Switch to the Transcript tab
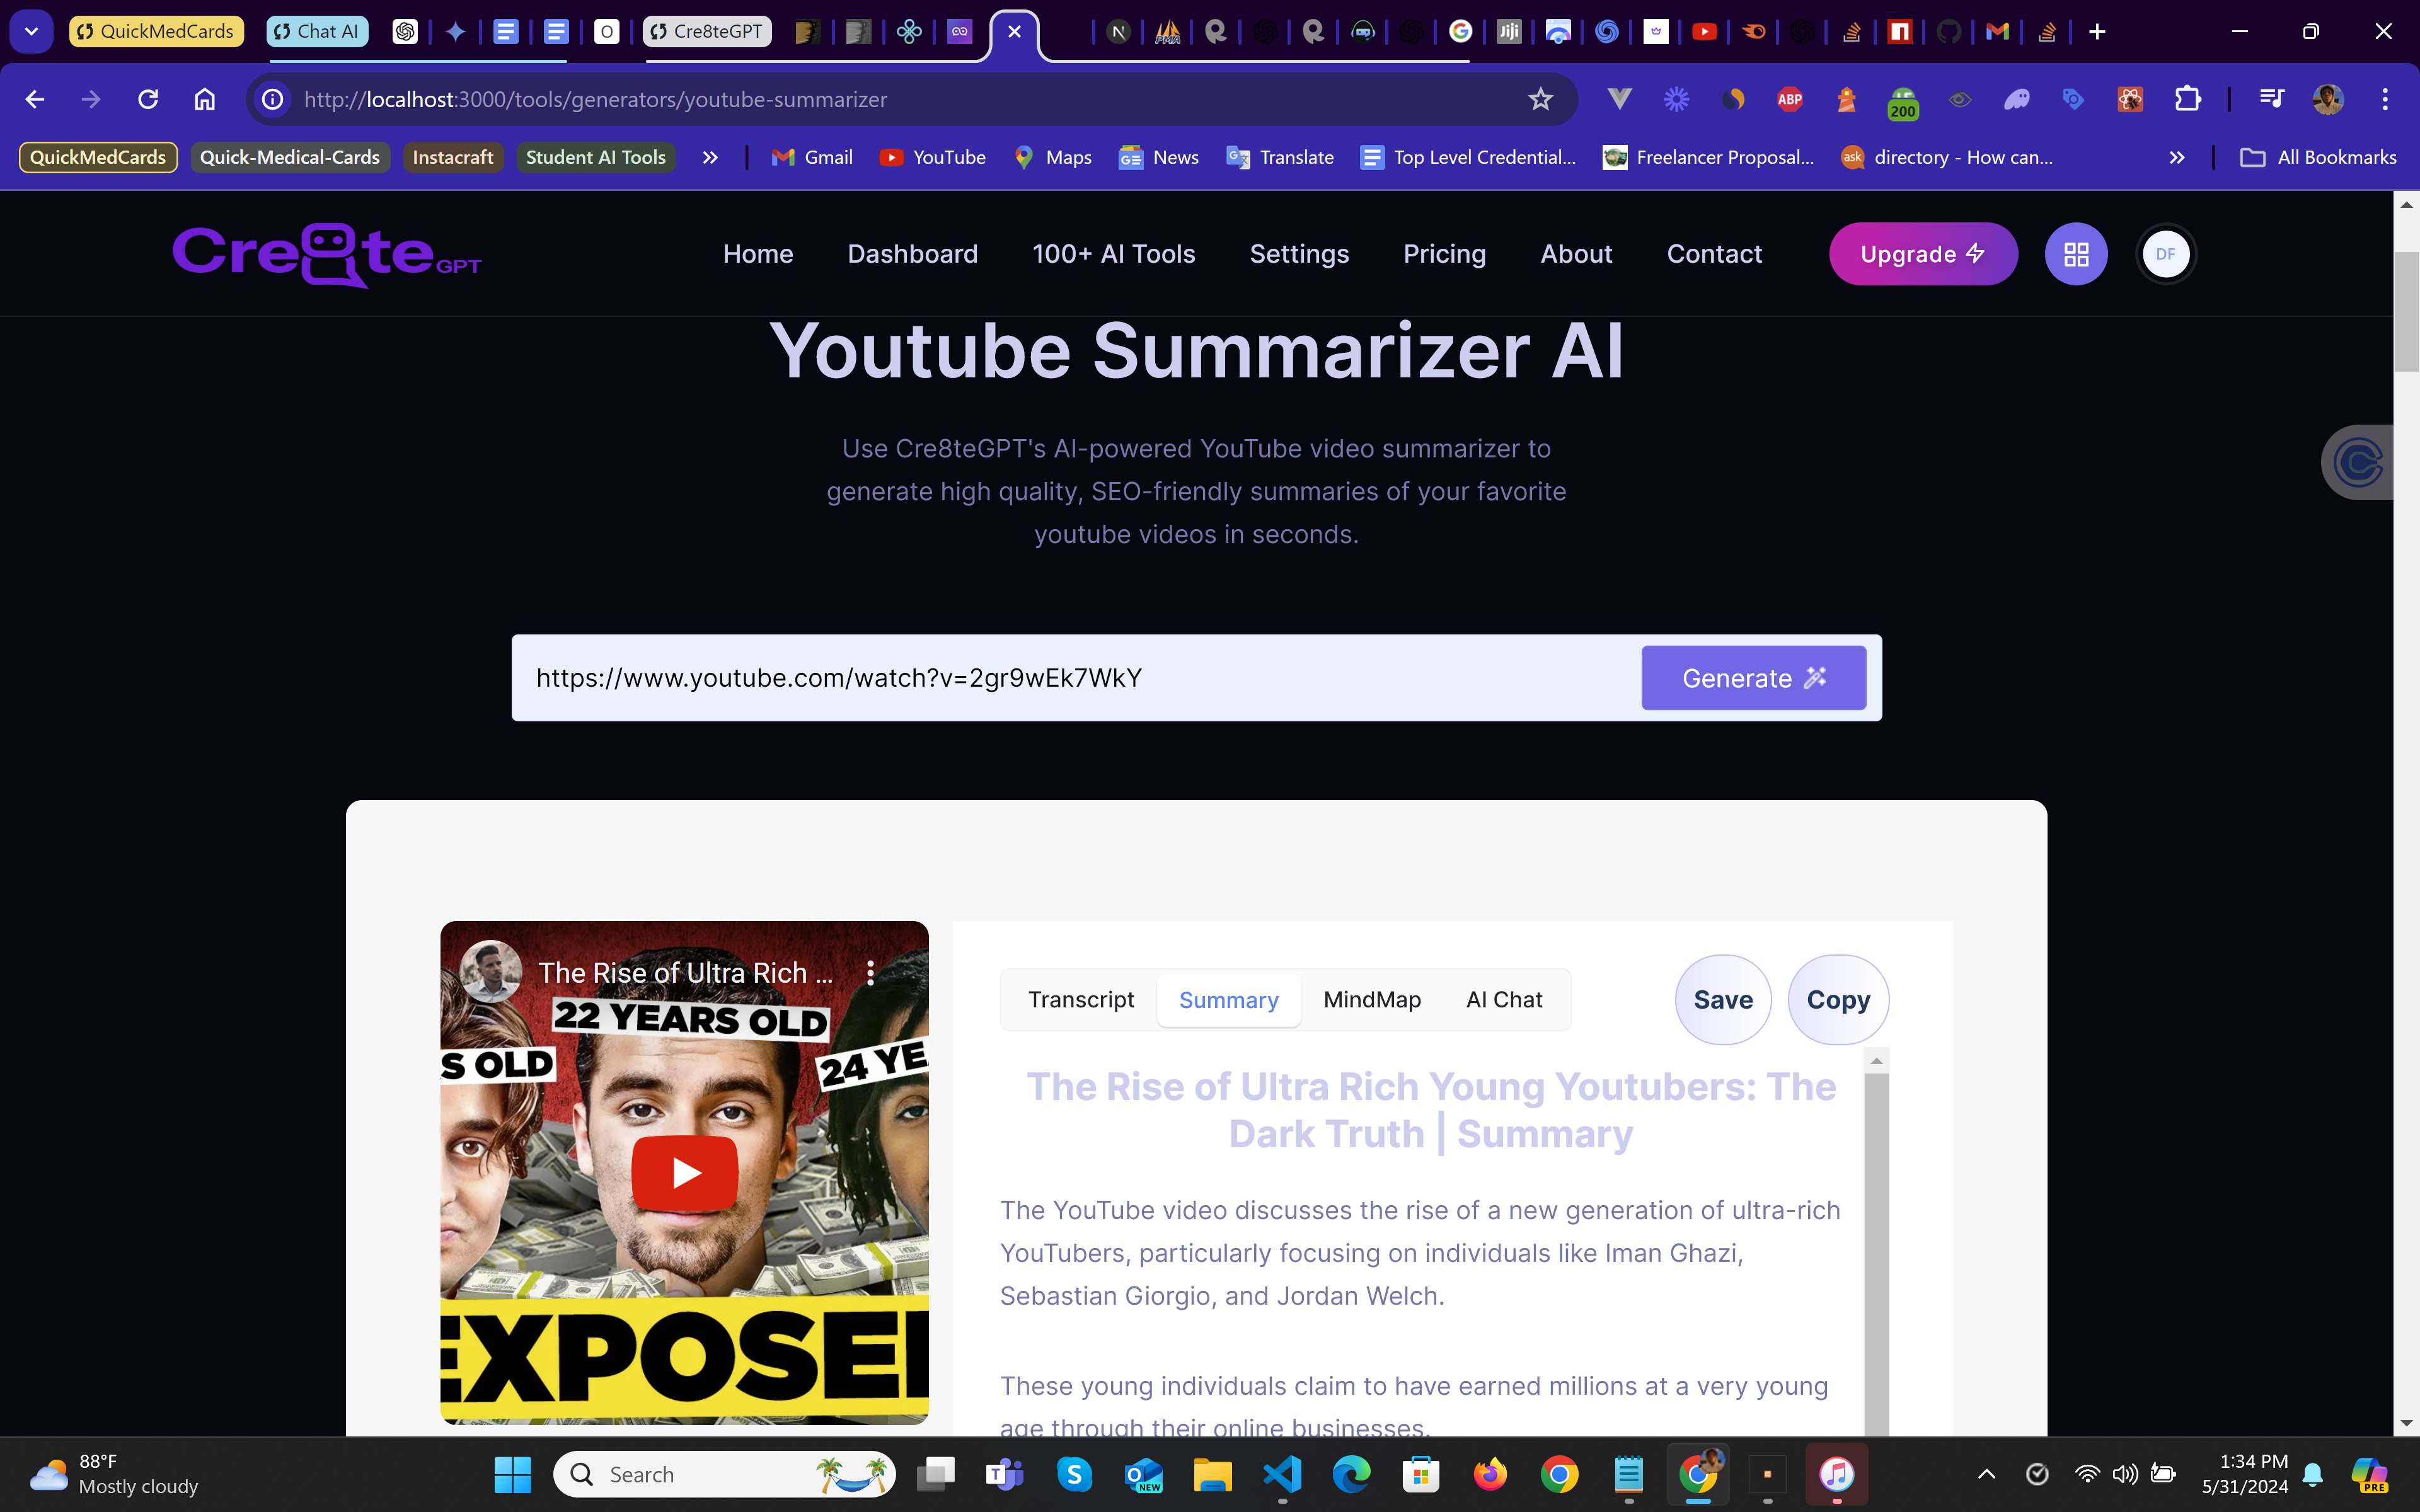 [x=1081, y=1000]
